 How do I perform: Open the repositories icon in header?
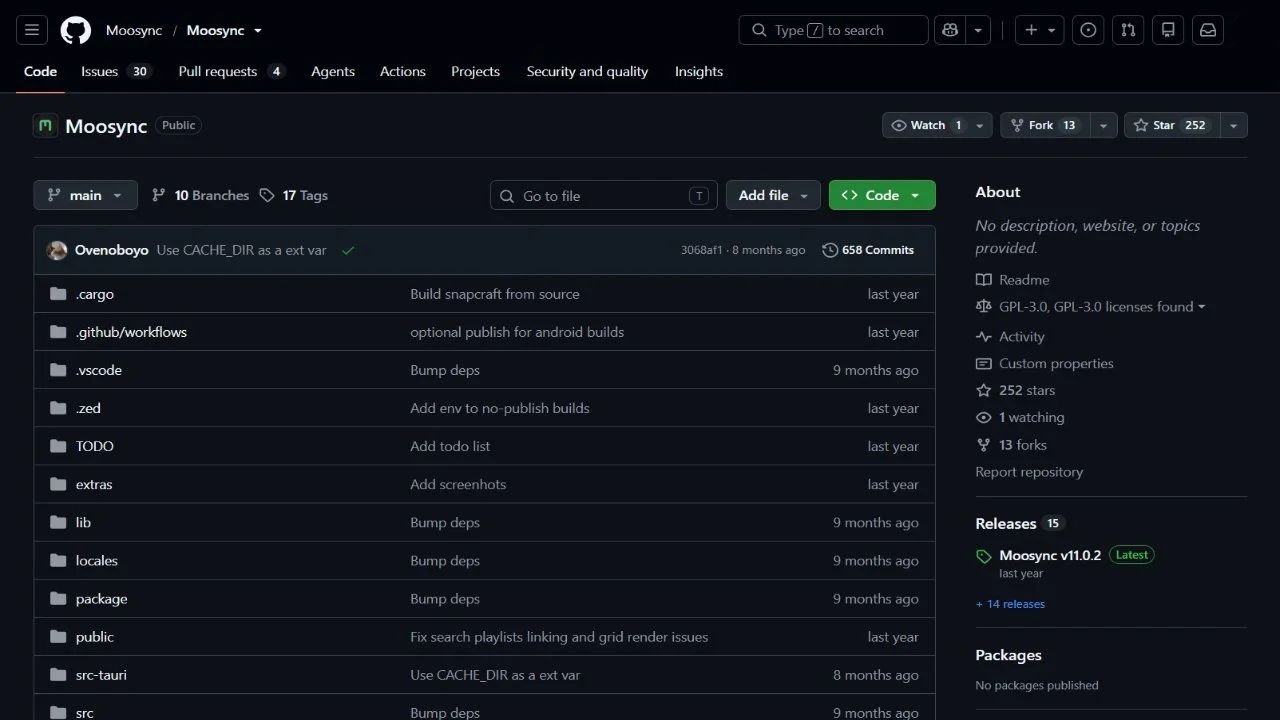pos(1168,30)
